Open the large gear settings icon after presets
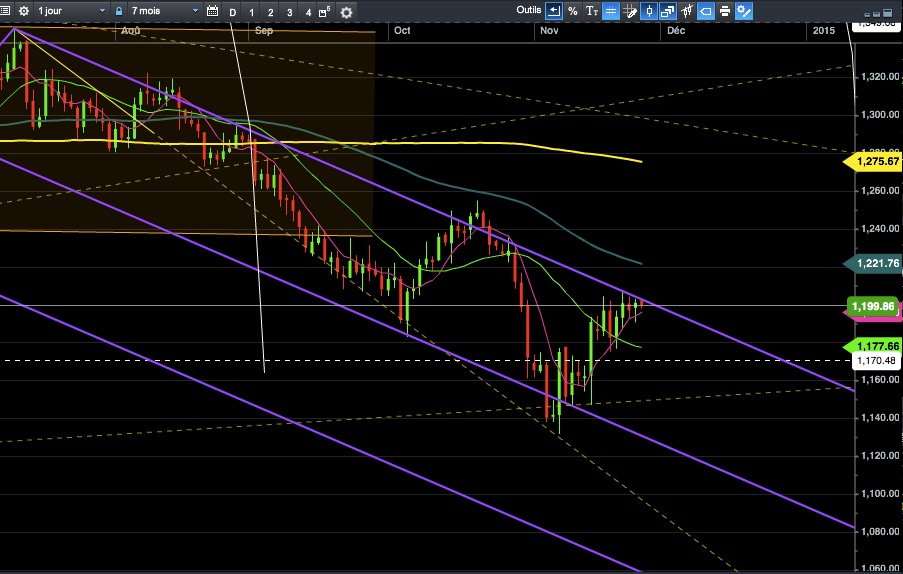903x574 pixels. point(346,12)
